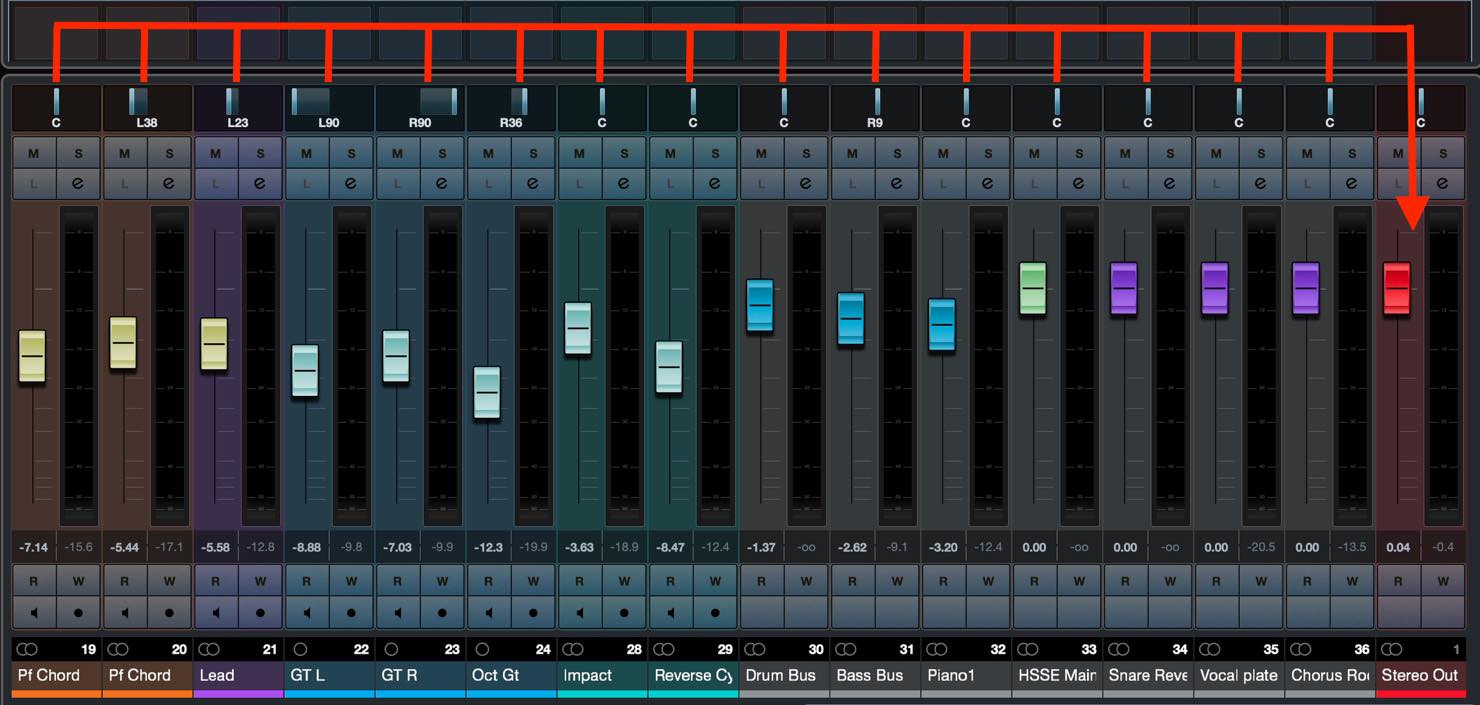Record-enable the Oct Gt channel

[533, 612]
